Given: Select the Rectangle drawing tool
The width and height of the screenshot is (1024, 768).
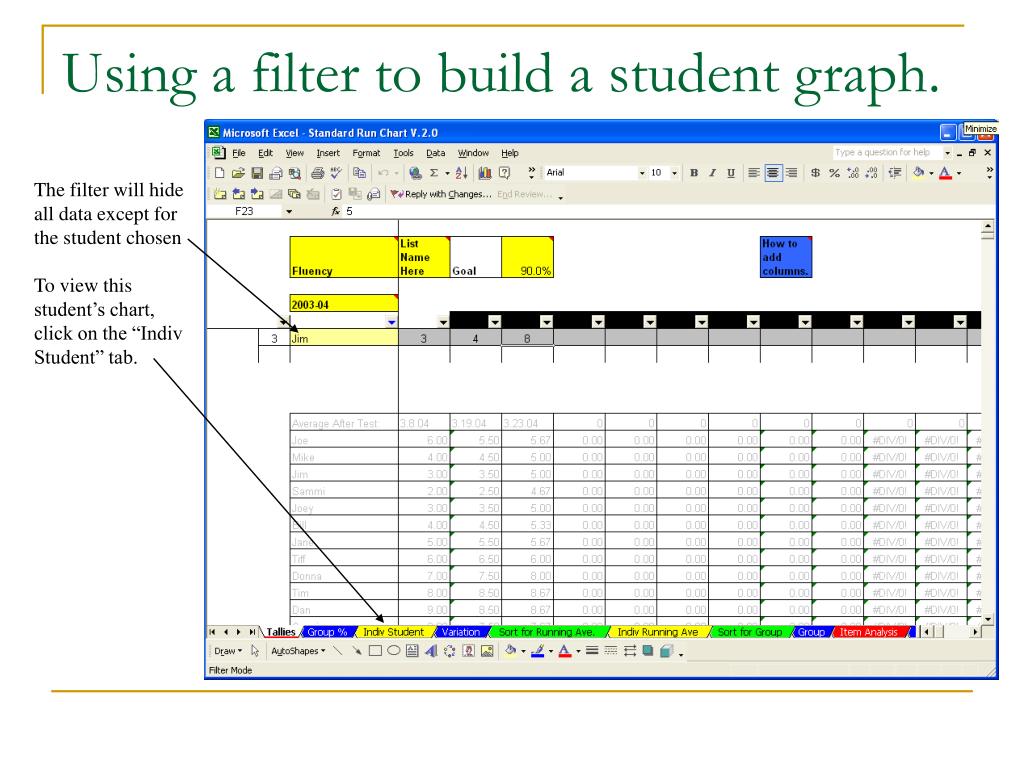Looking at the screenshot, I should pos(375,651).
